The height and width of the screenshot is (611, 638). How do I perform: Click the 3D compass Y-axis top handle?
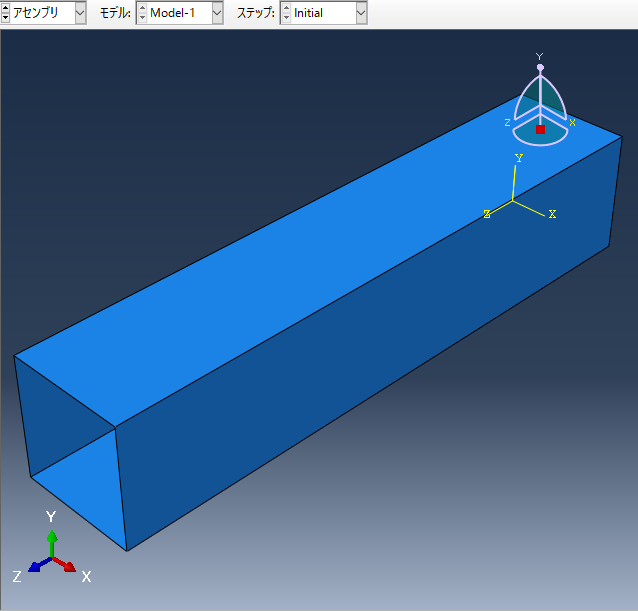[540, 67]
